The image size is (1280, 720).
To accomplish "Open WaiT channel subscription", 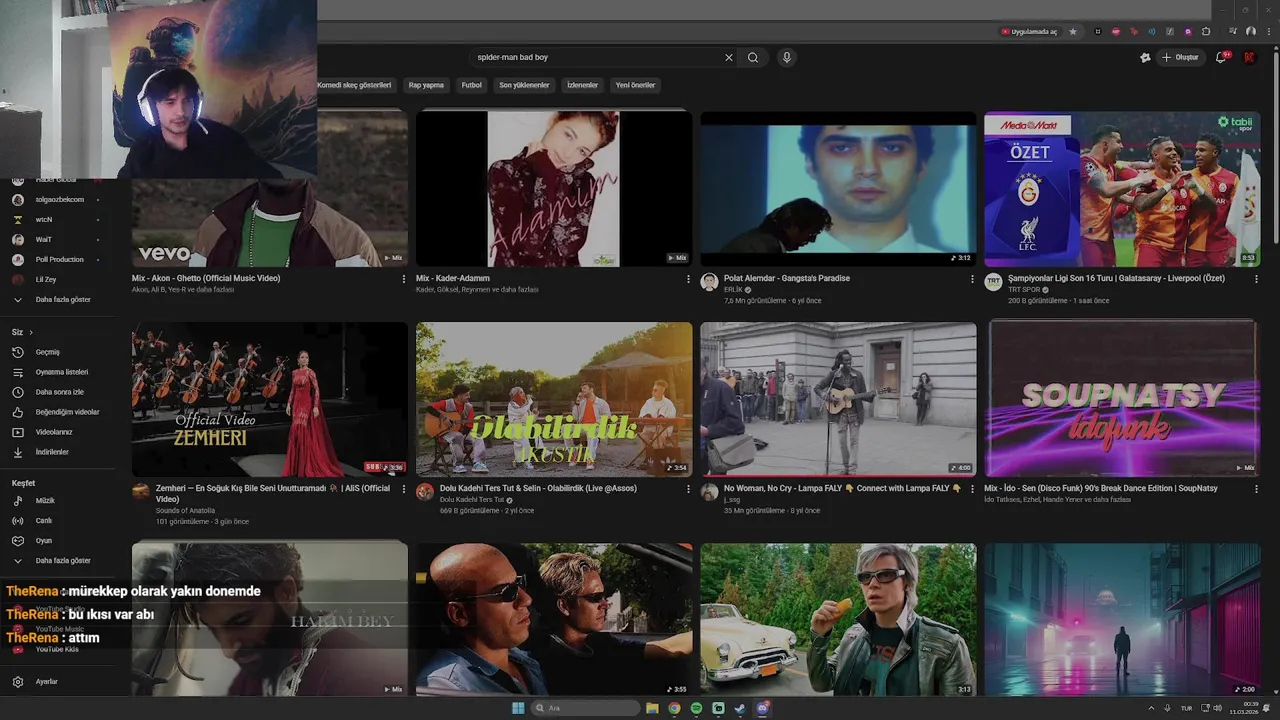I will [x=44, y=239].
